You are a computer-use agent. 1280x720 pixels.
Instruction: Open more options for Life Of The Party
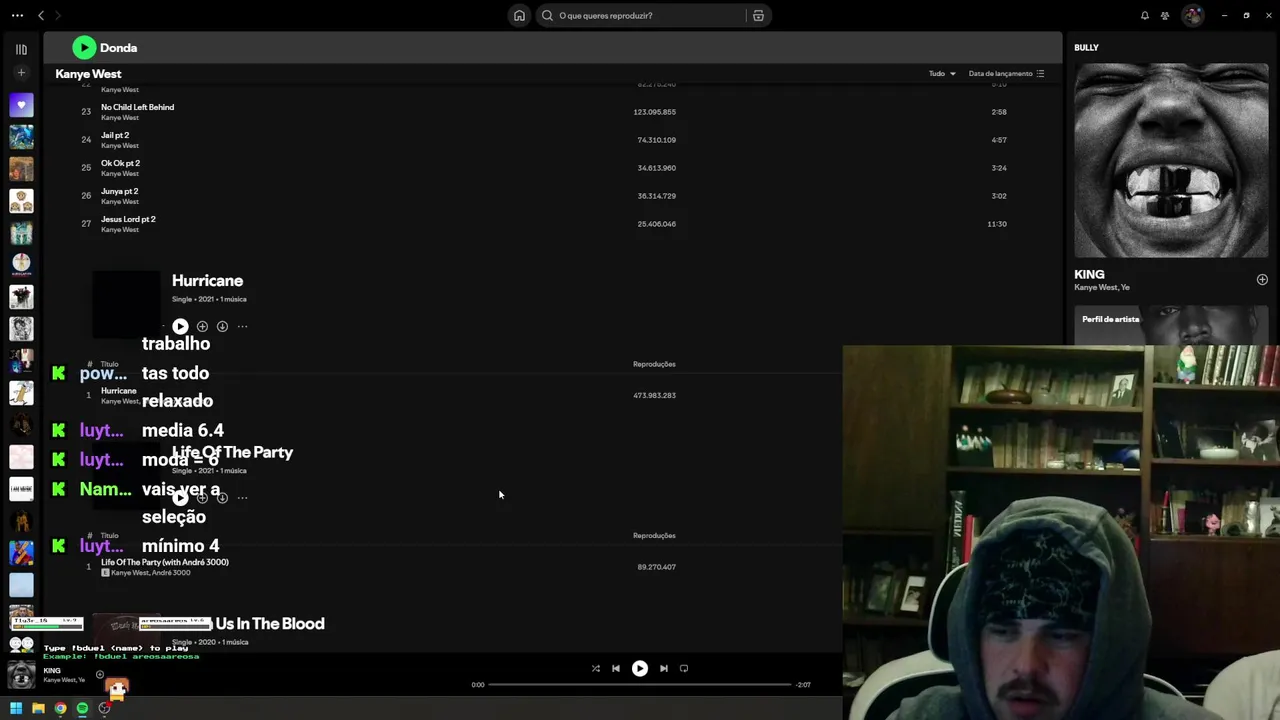click(x=242, y=497)
